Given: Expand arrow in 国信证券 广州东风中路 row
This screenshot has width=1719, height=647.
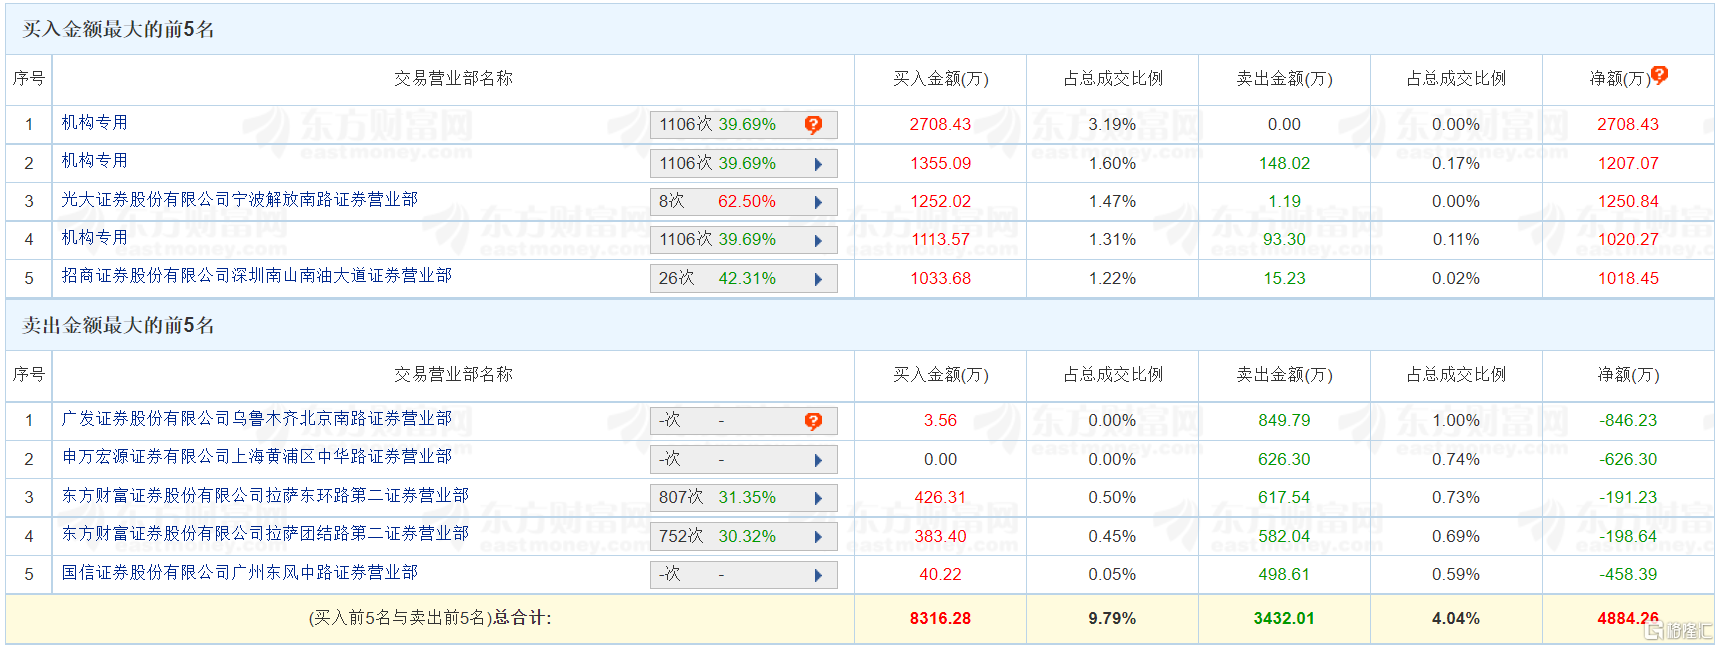Looking at the screenshot, I should point(818,575).
